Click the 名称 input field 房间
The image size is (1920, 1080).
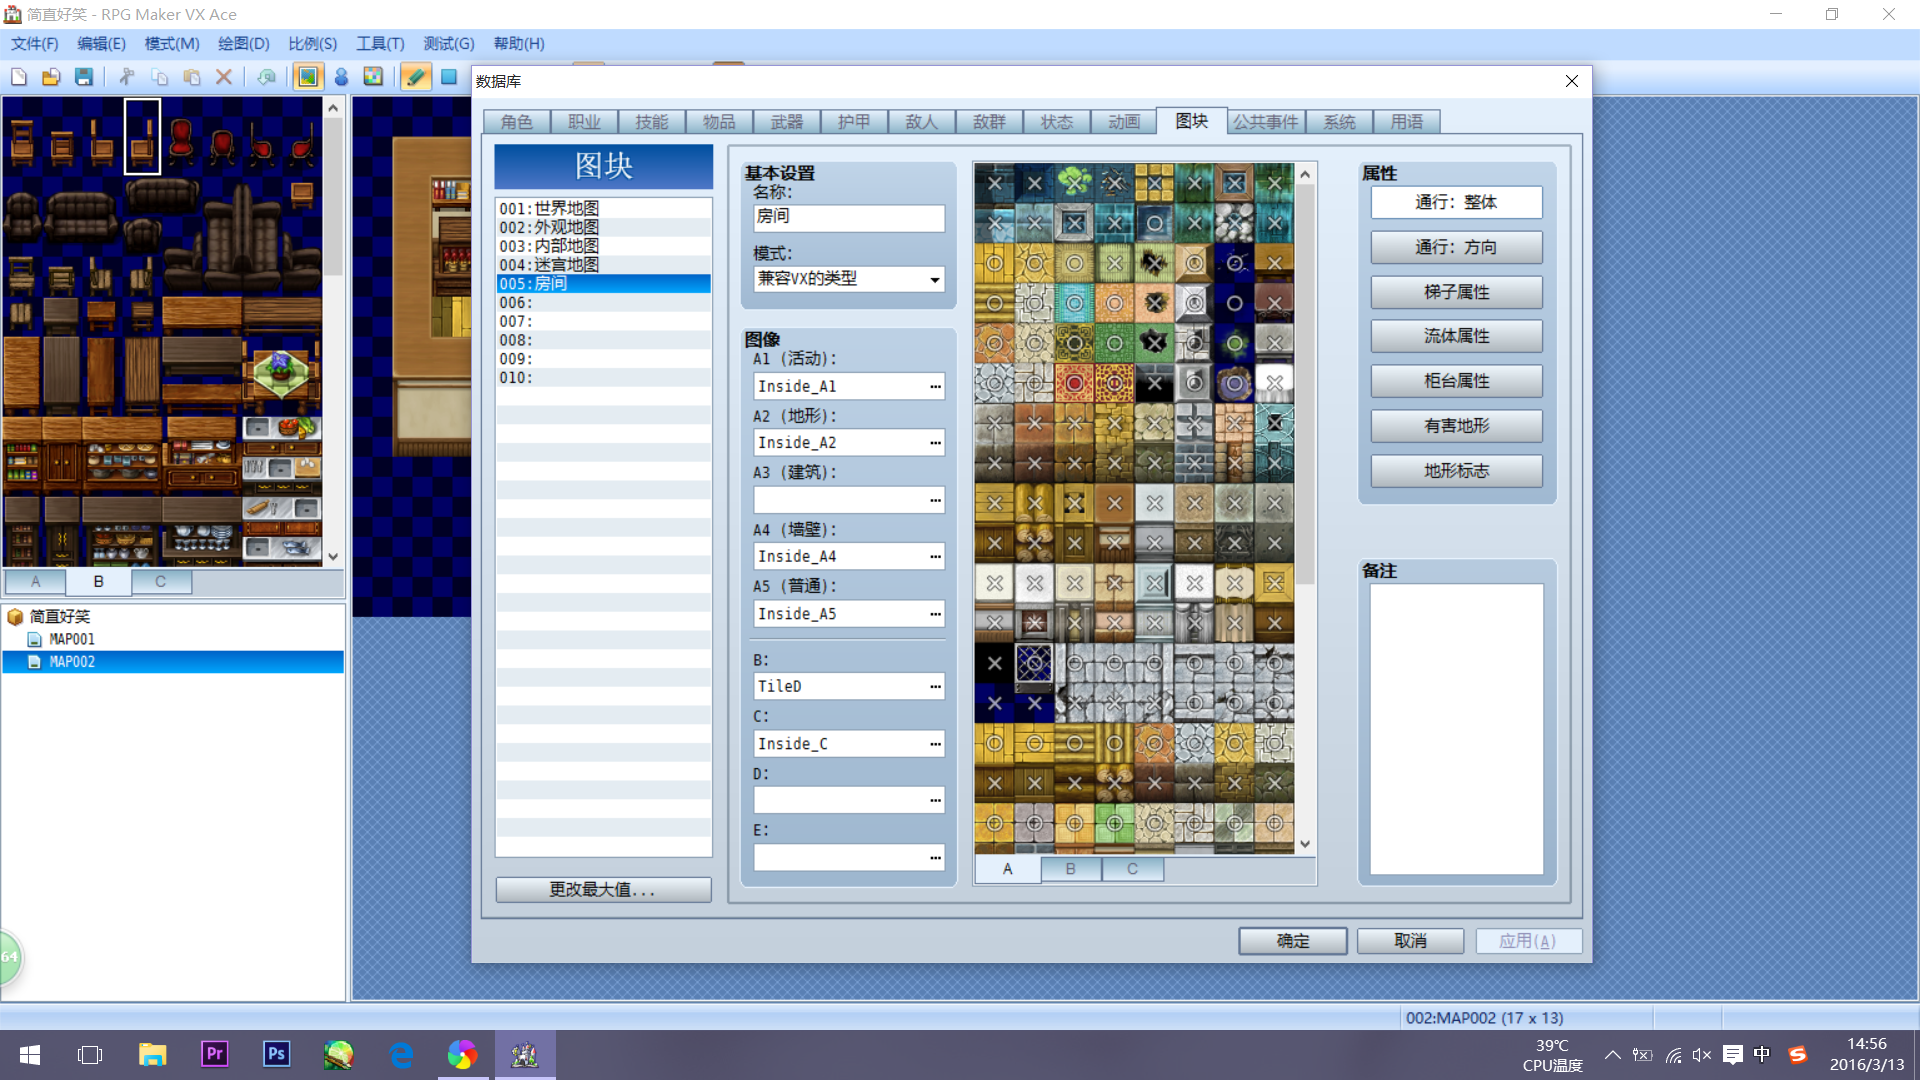coord(848,217)
